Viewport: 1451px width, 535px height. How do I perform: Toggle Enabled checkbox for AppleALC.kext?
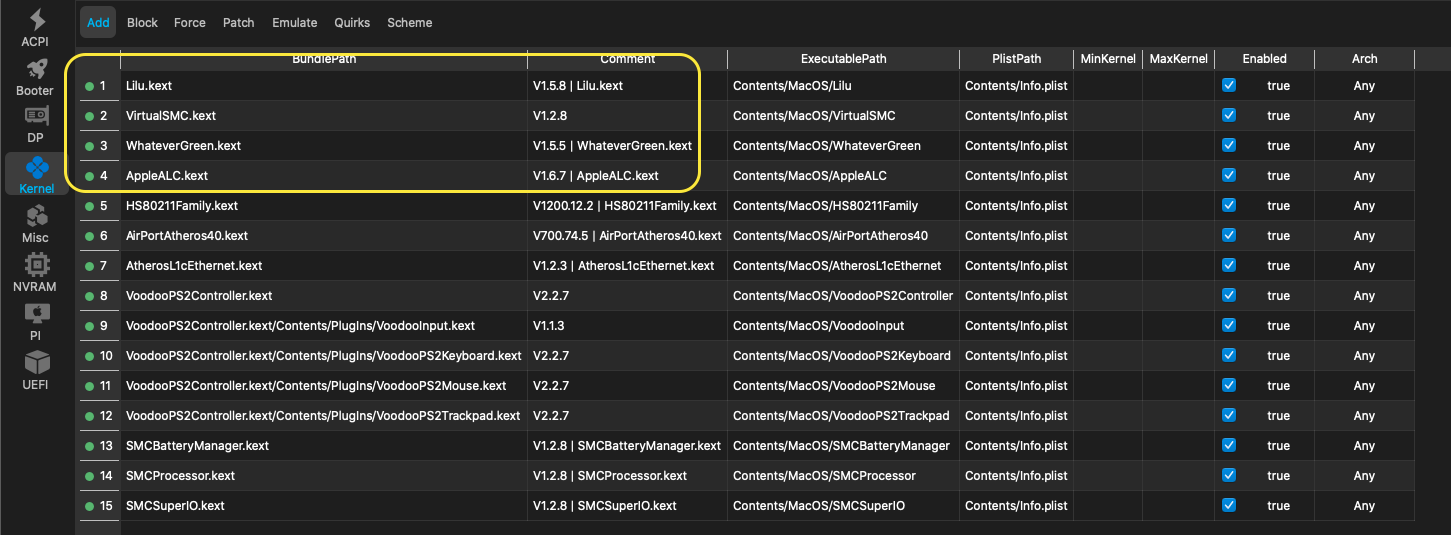click(1229, 175)
